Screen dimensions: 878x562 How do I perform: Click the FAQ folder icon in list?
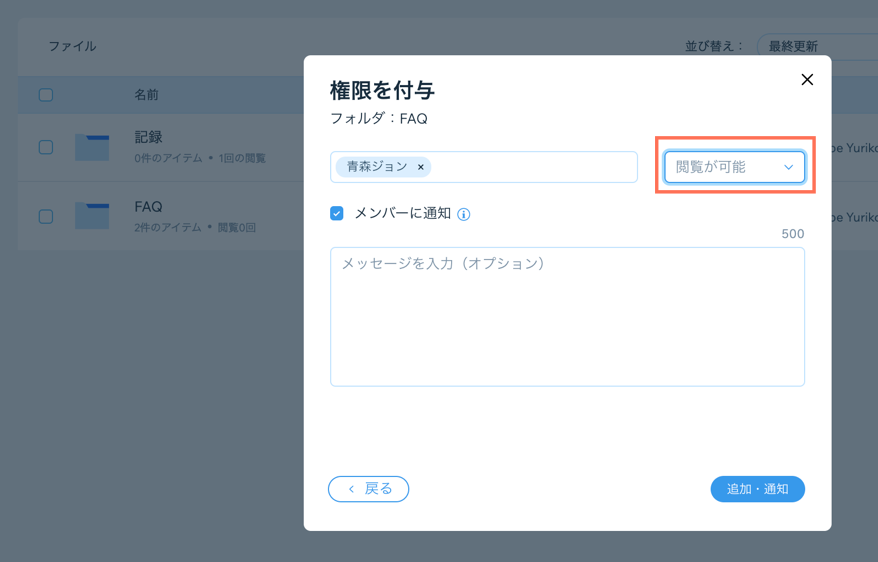[x=92, y=216]
